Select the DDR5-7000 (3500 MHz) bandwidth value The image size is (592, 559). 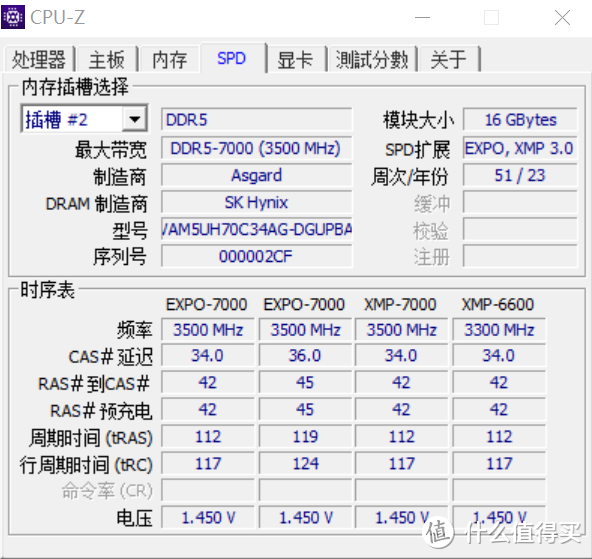[x=256, y=148]
